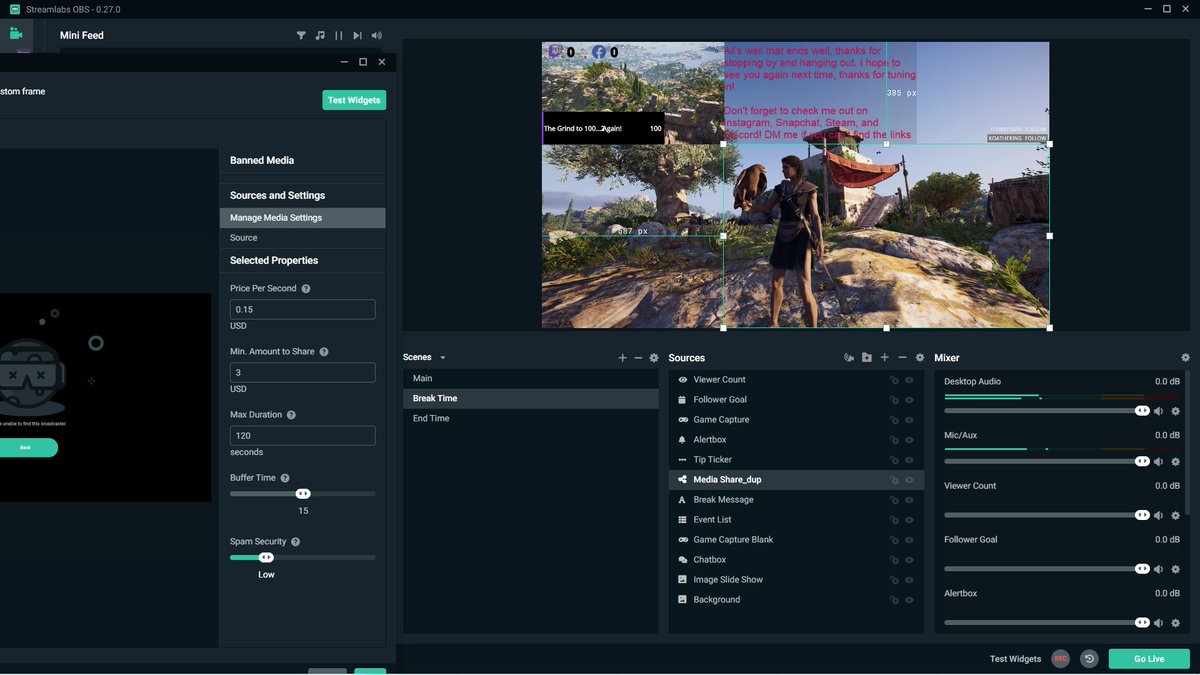This screenshot has width=1200, height=675.
Task: Open the Banned Media section
Action: [x=262, y=160]
